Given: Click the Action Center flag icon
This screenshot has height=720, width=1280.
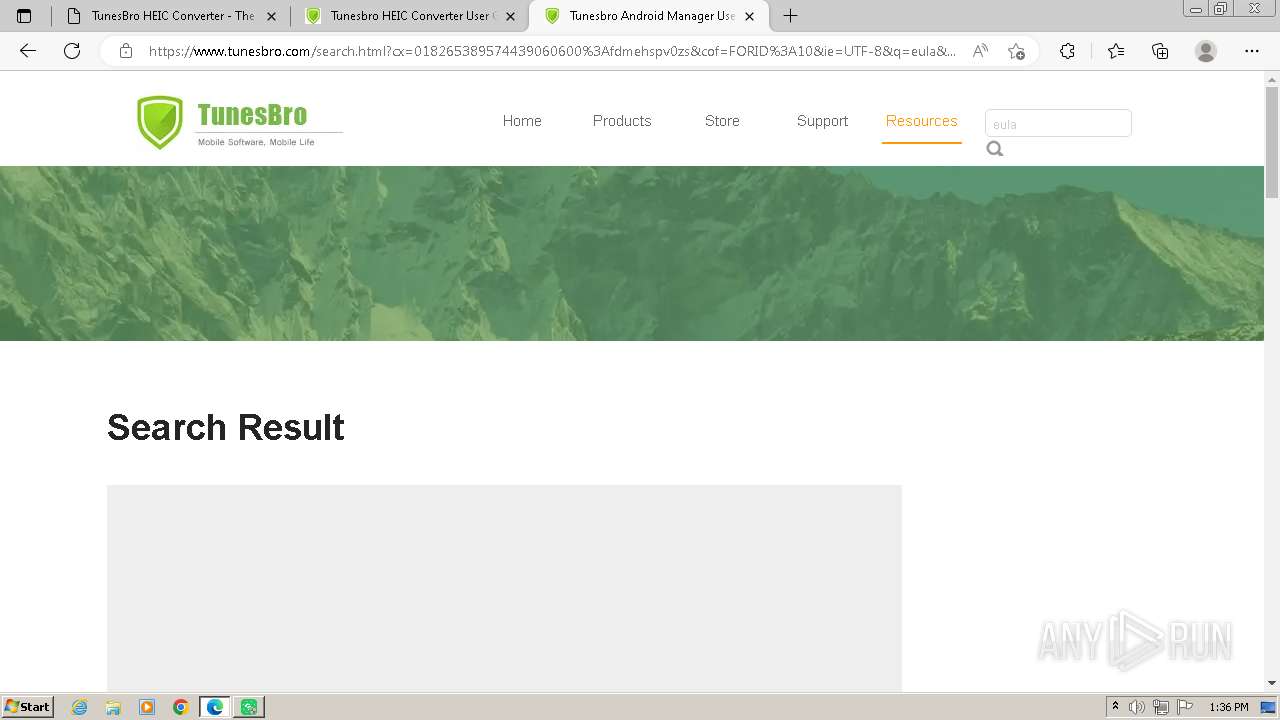Looking at the screenshot, I should pyautogui.click(x=1185, y=707).
